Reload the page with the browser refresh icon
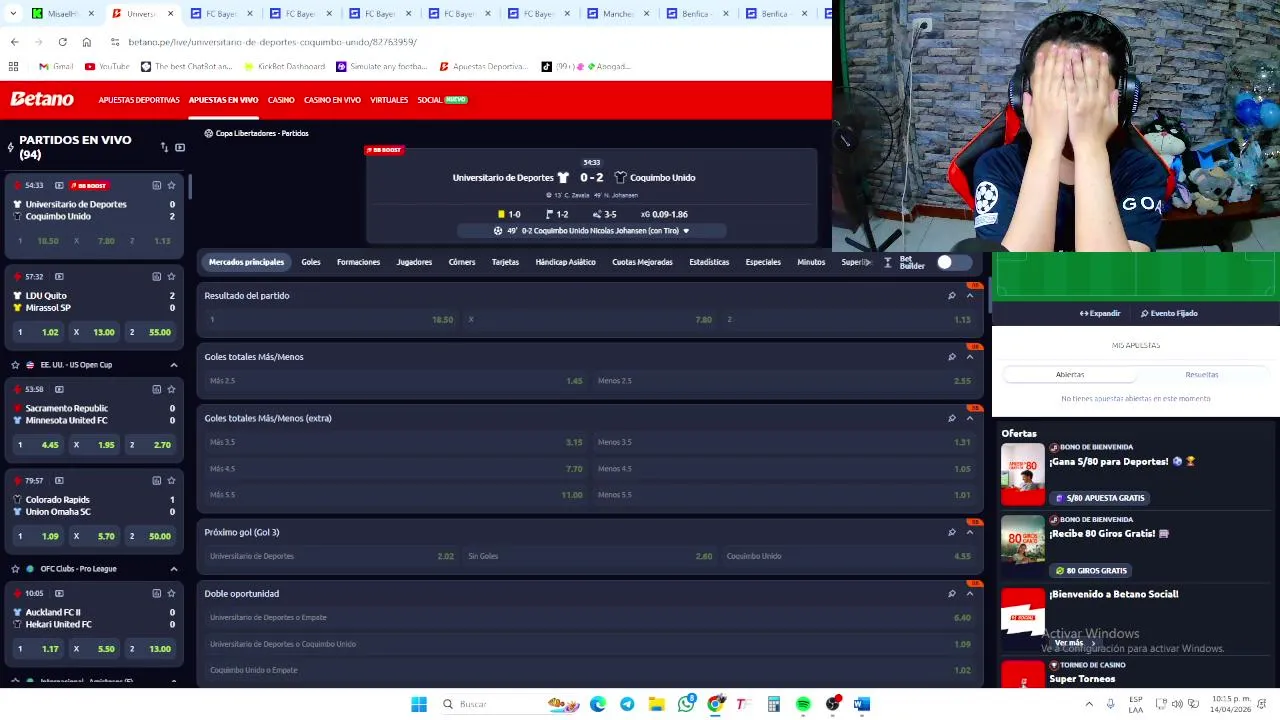1280x720 pixels. 62,42
